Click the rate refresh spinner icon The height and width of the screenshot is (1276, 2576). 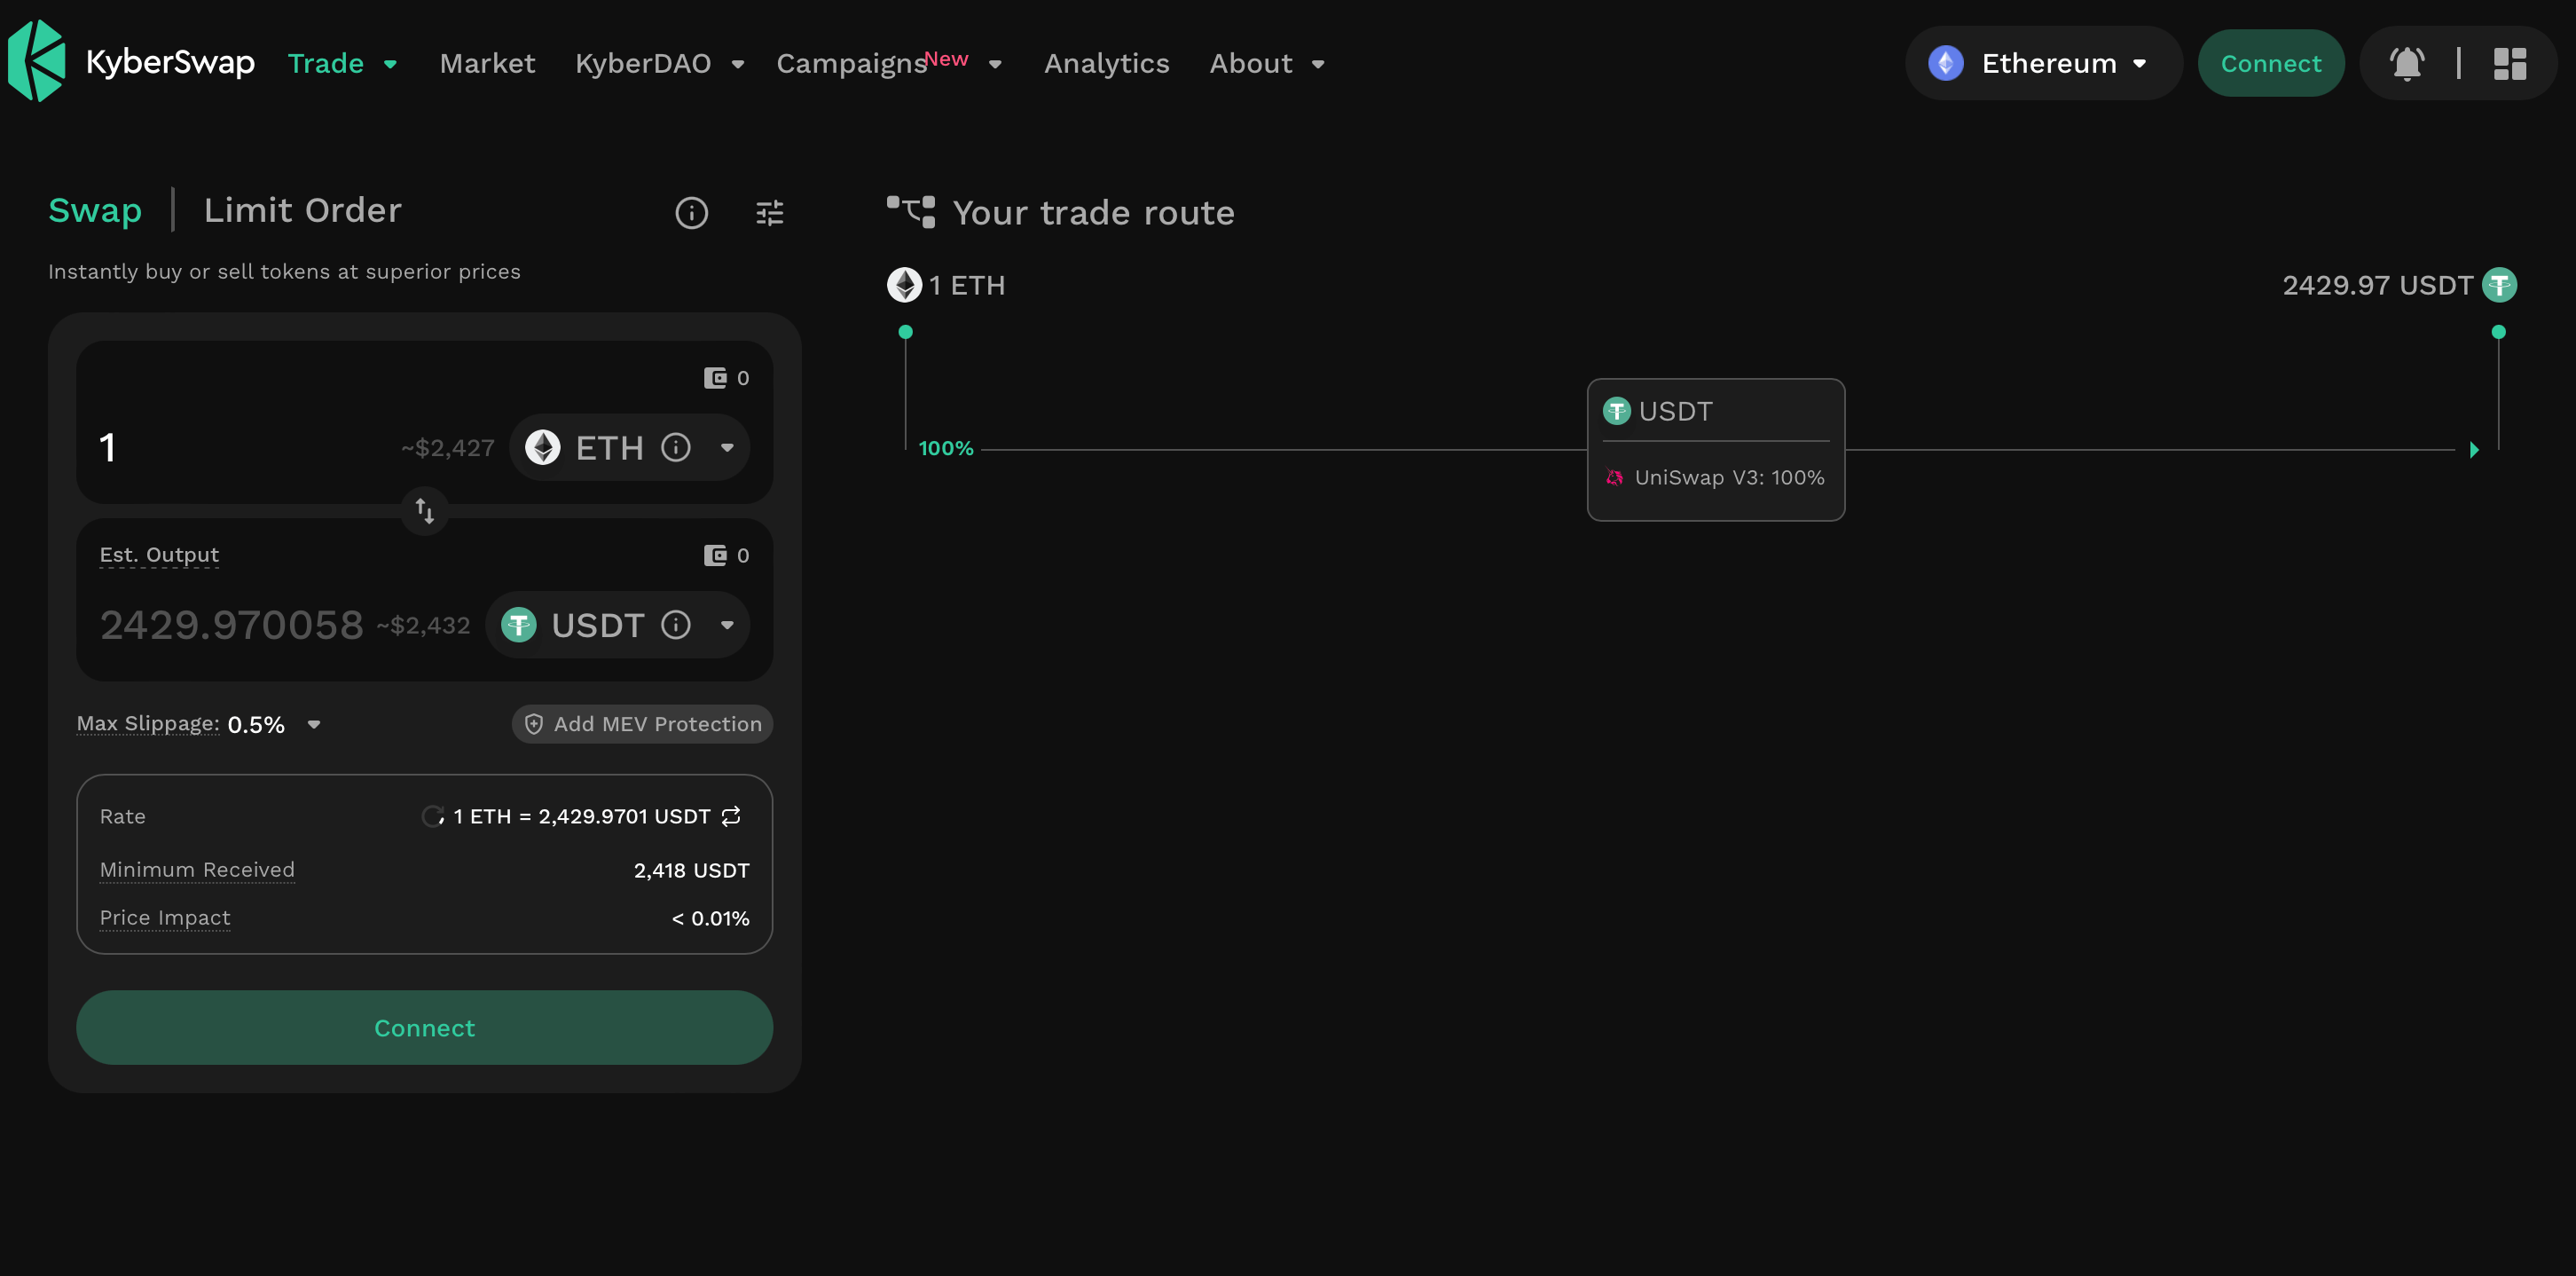433,816
